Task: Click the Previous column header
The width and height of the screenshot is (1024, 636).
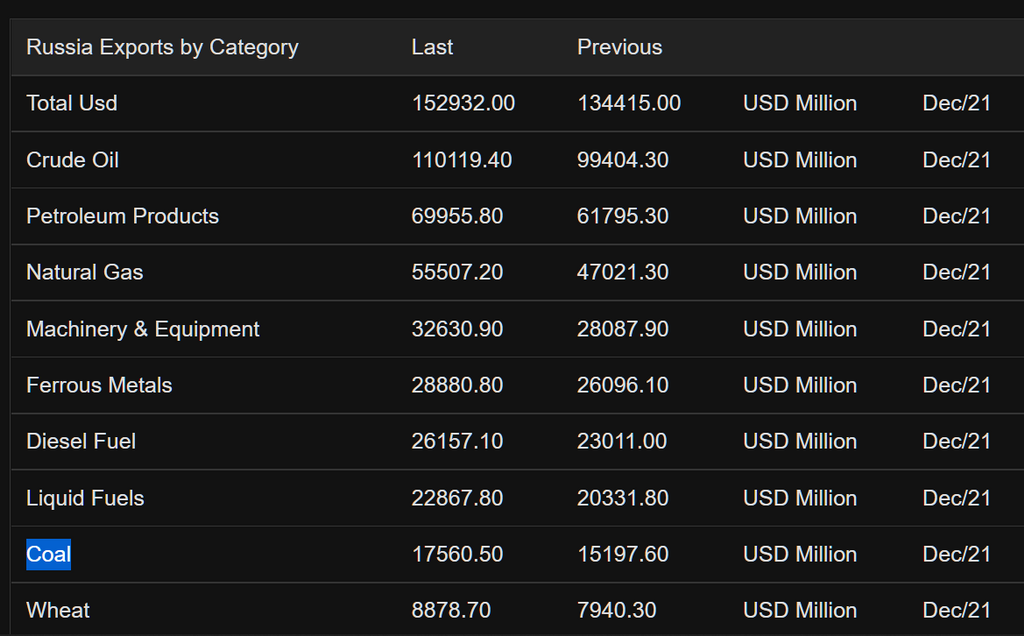Action: click(x=619, y=47)
